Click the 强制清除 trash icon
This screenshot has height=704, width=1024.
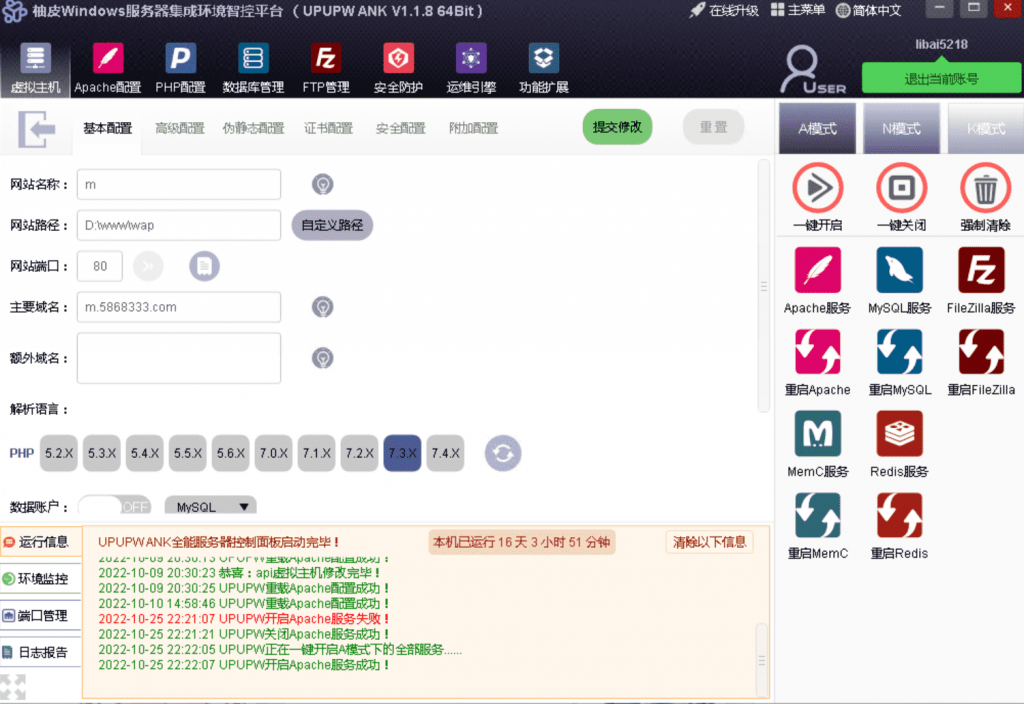[985, 187]
